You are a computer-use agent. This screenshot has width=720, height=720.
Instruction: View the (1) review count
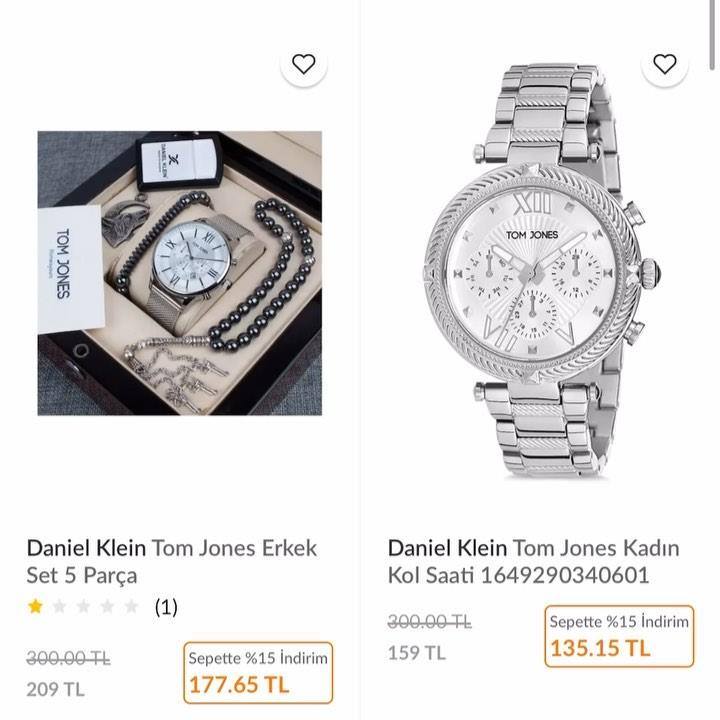point(166,607)
